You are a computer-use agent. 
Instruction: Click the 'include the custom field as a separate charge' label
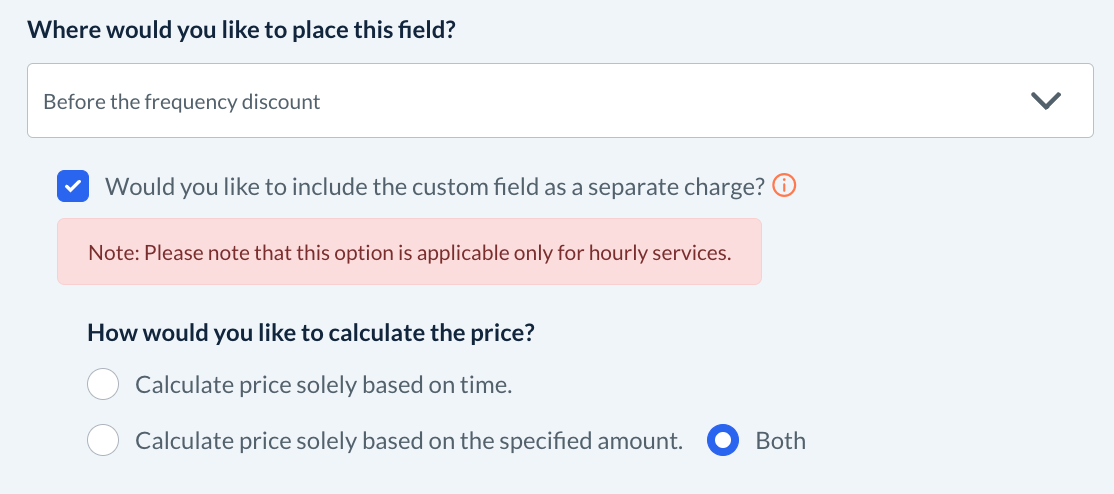pyautogui.click(x=435, y=186)
